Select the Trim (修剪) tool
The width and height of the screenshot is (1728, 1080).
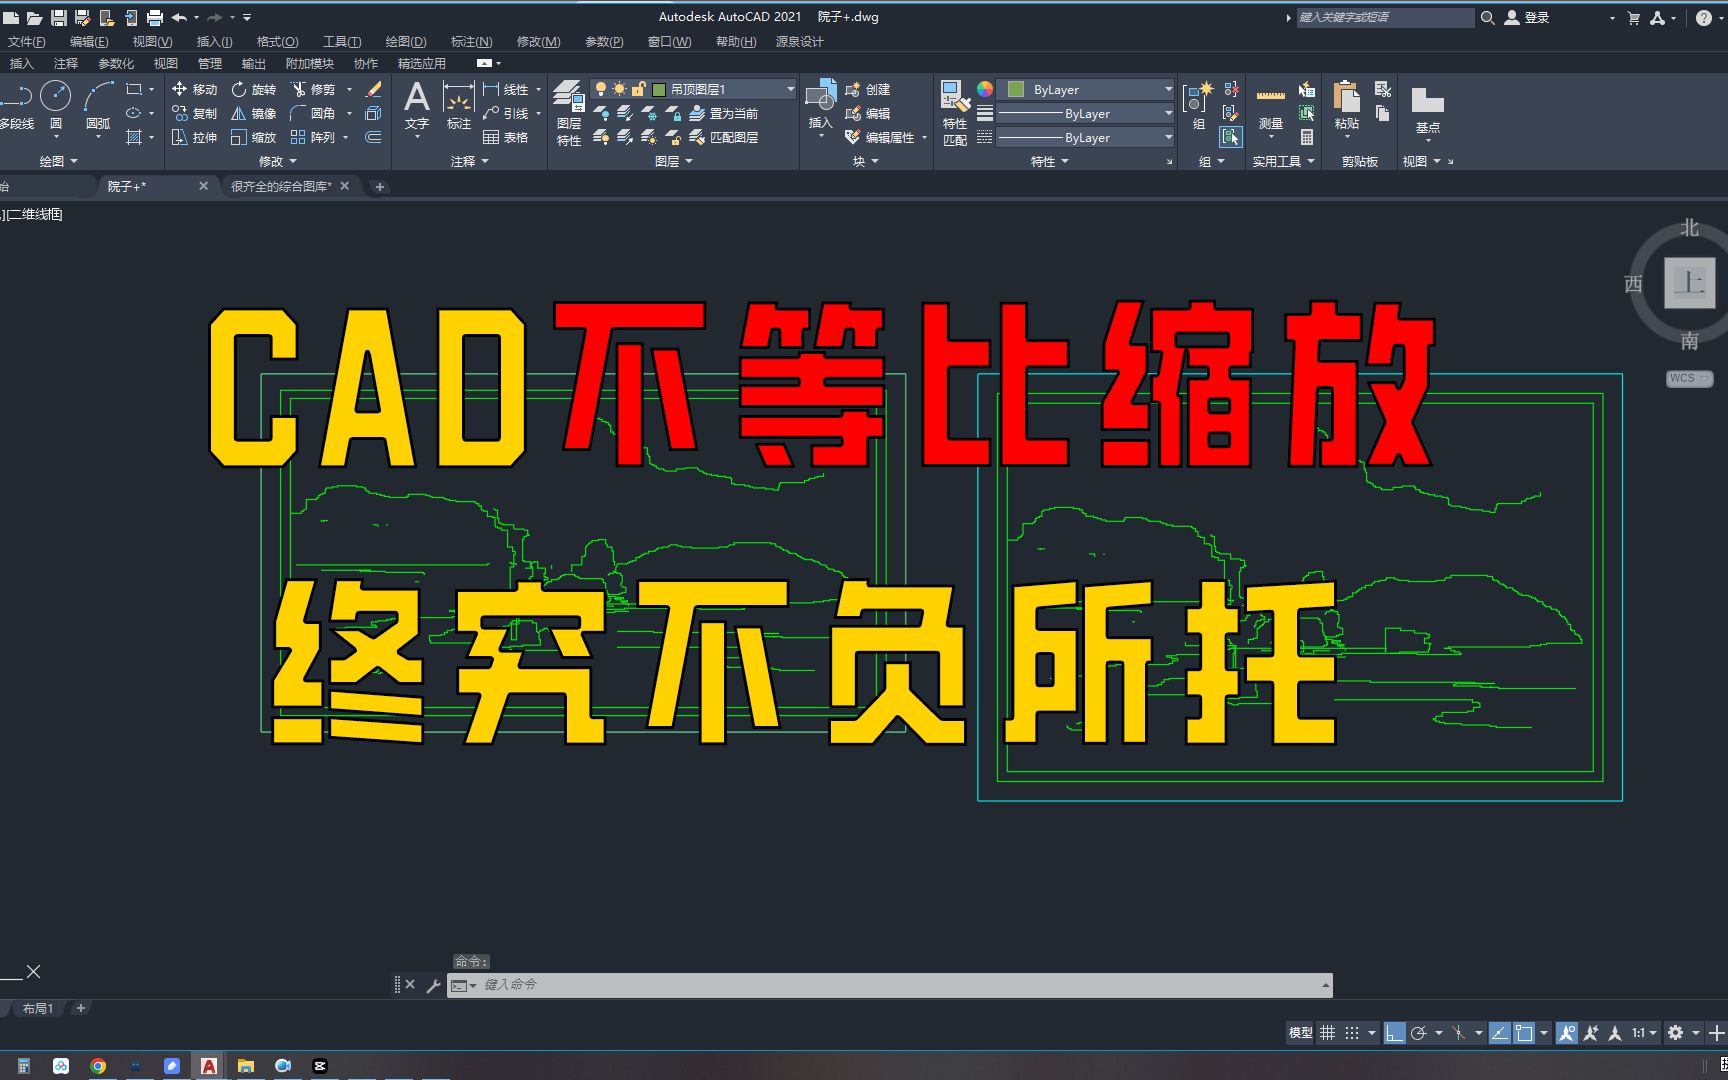click(x=315, y=88)
